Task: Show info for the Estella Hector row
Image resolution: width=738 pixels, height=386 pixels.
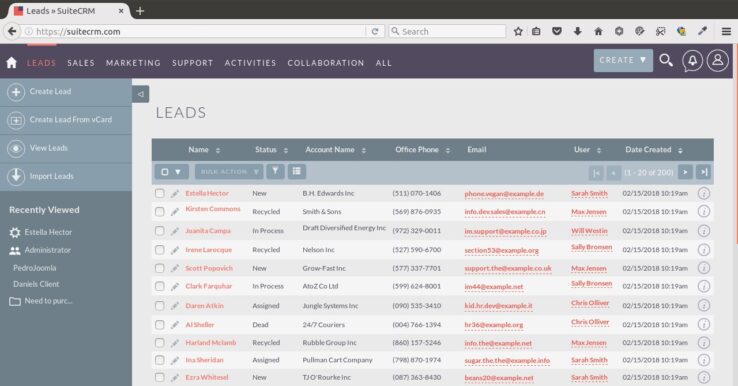Action: 704,193
